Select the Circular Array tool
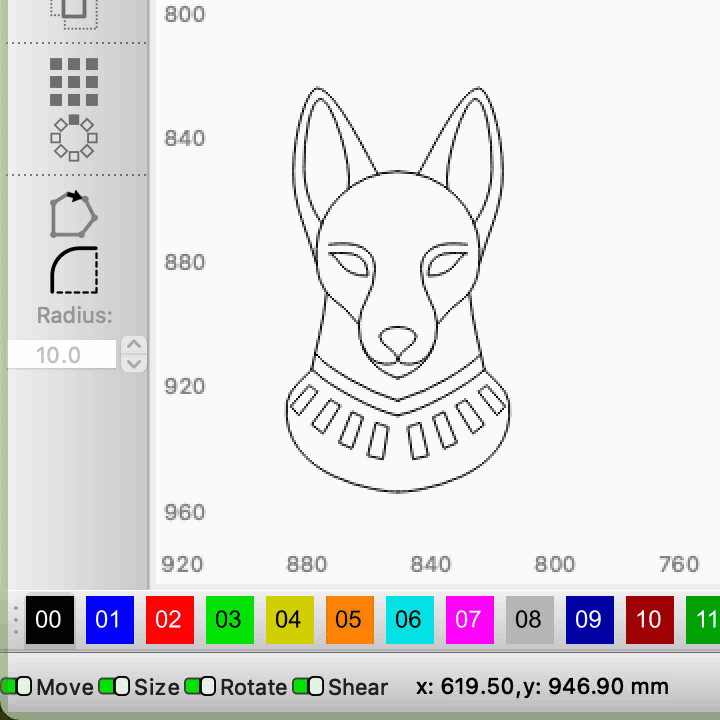Viewport: 720px width, 720px height. coord(74,137)
